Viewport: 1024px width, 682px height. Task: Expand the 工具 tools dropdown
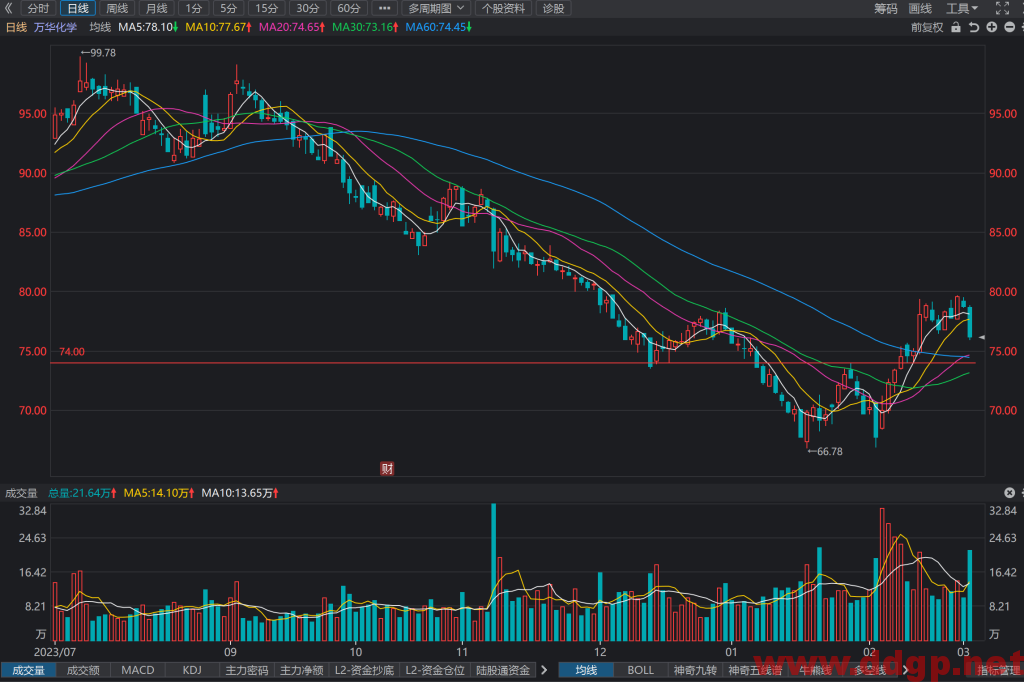click(962, 8)
